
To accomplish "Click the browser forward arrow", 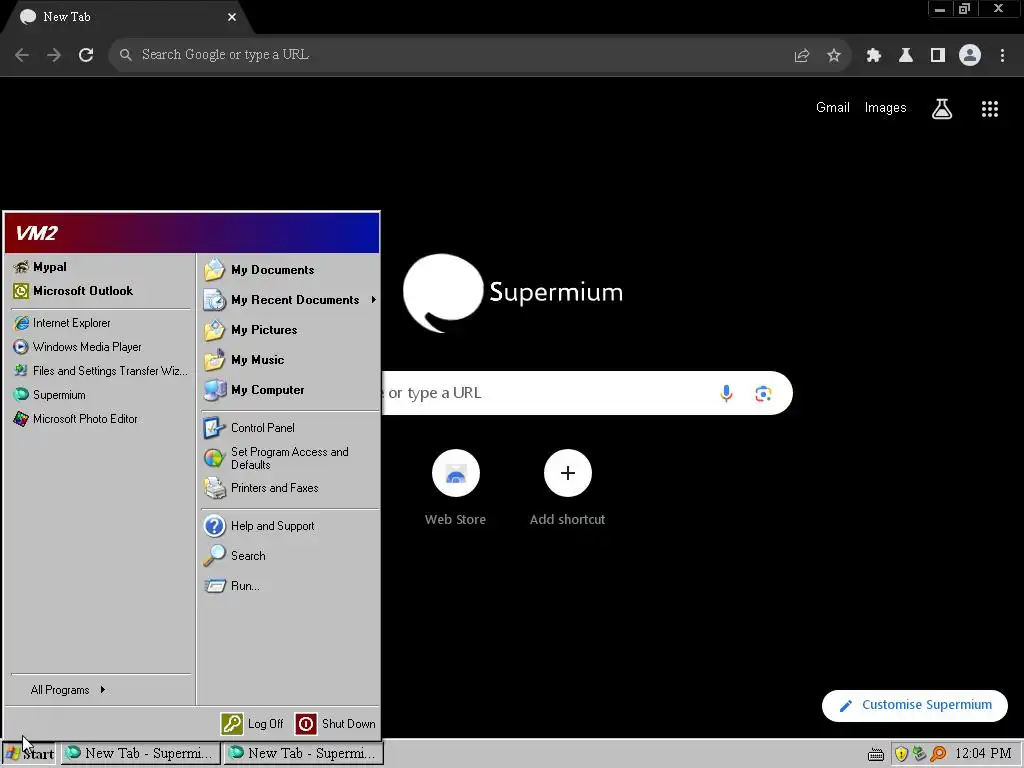I will pyautogui.click(x=54, y=55).
